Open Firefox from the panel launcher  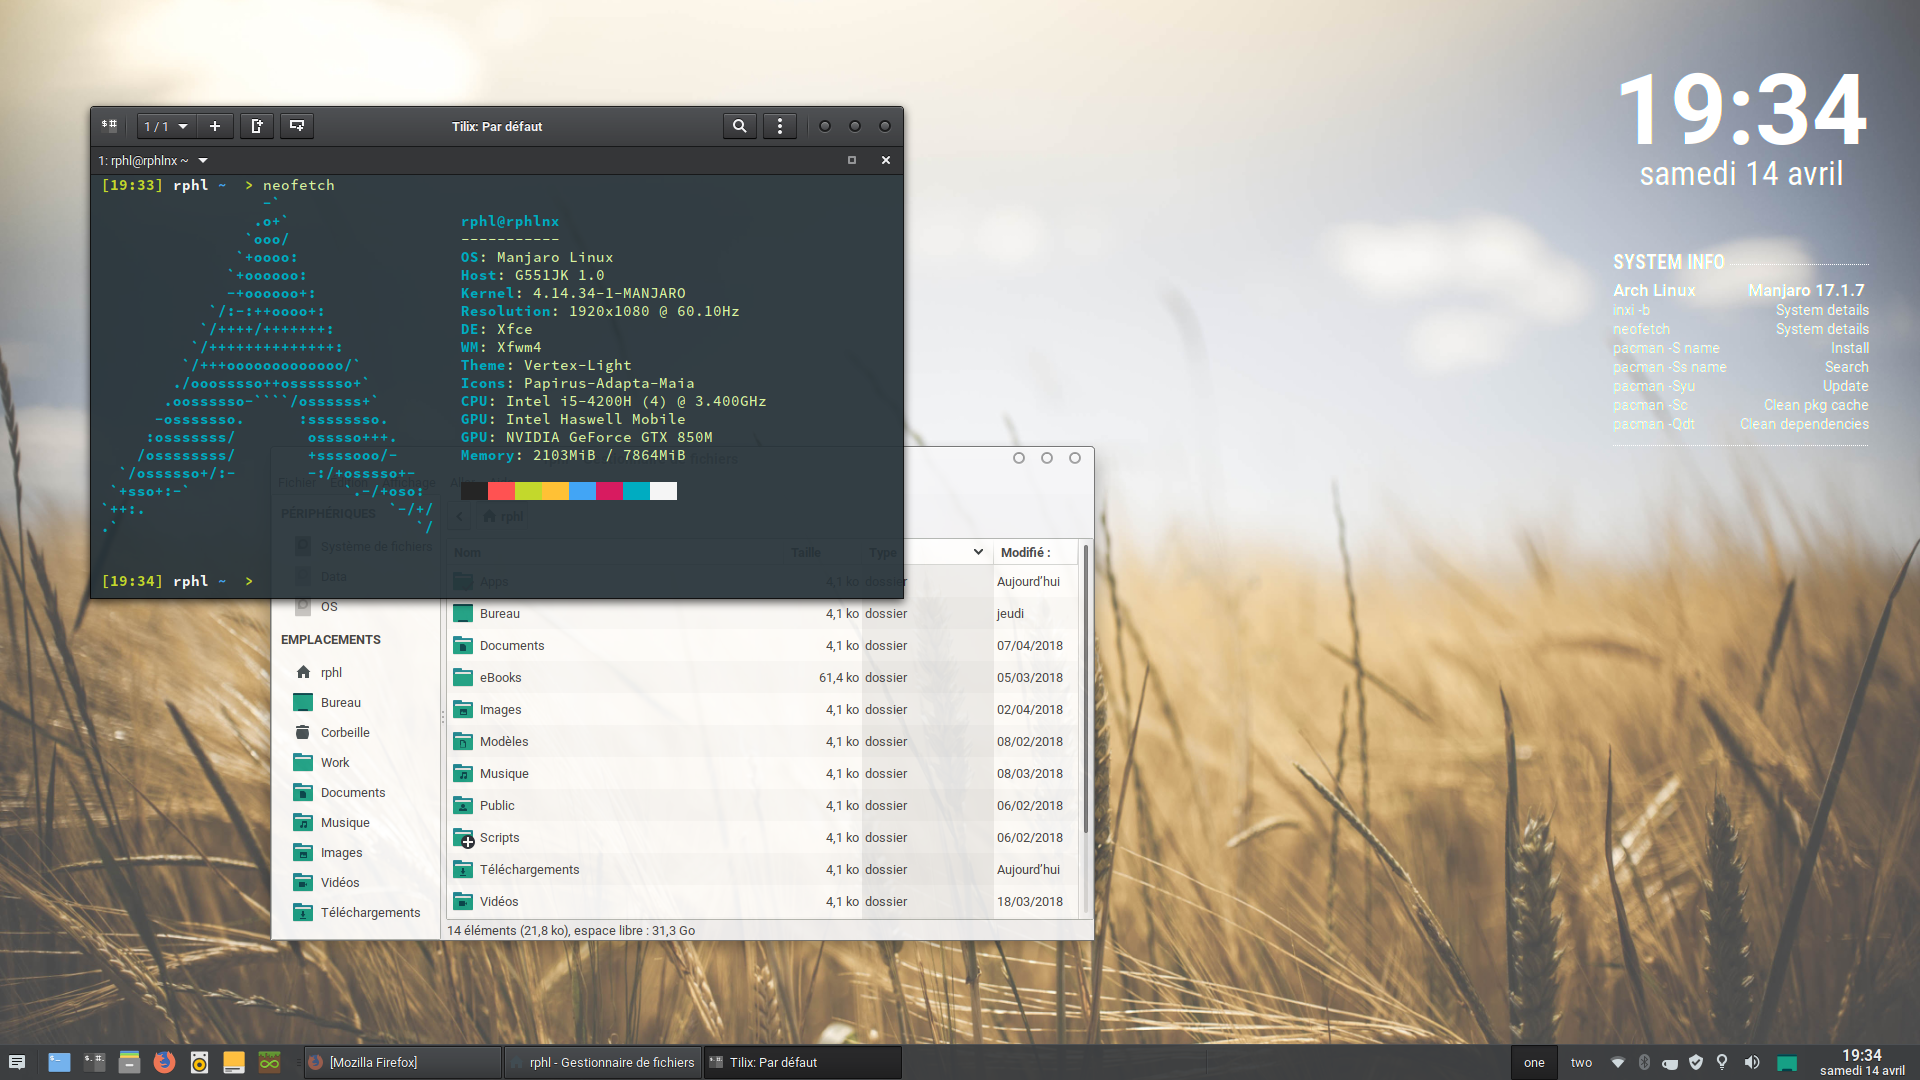click(164, 1062)
